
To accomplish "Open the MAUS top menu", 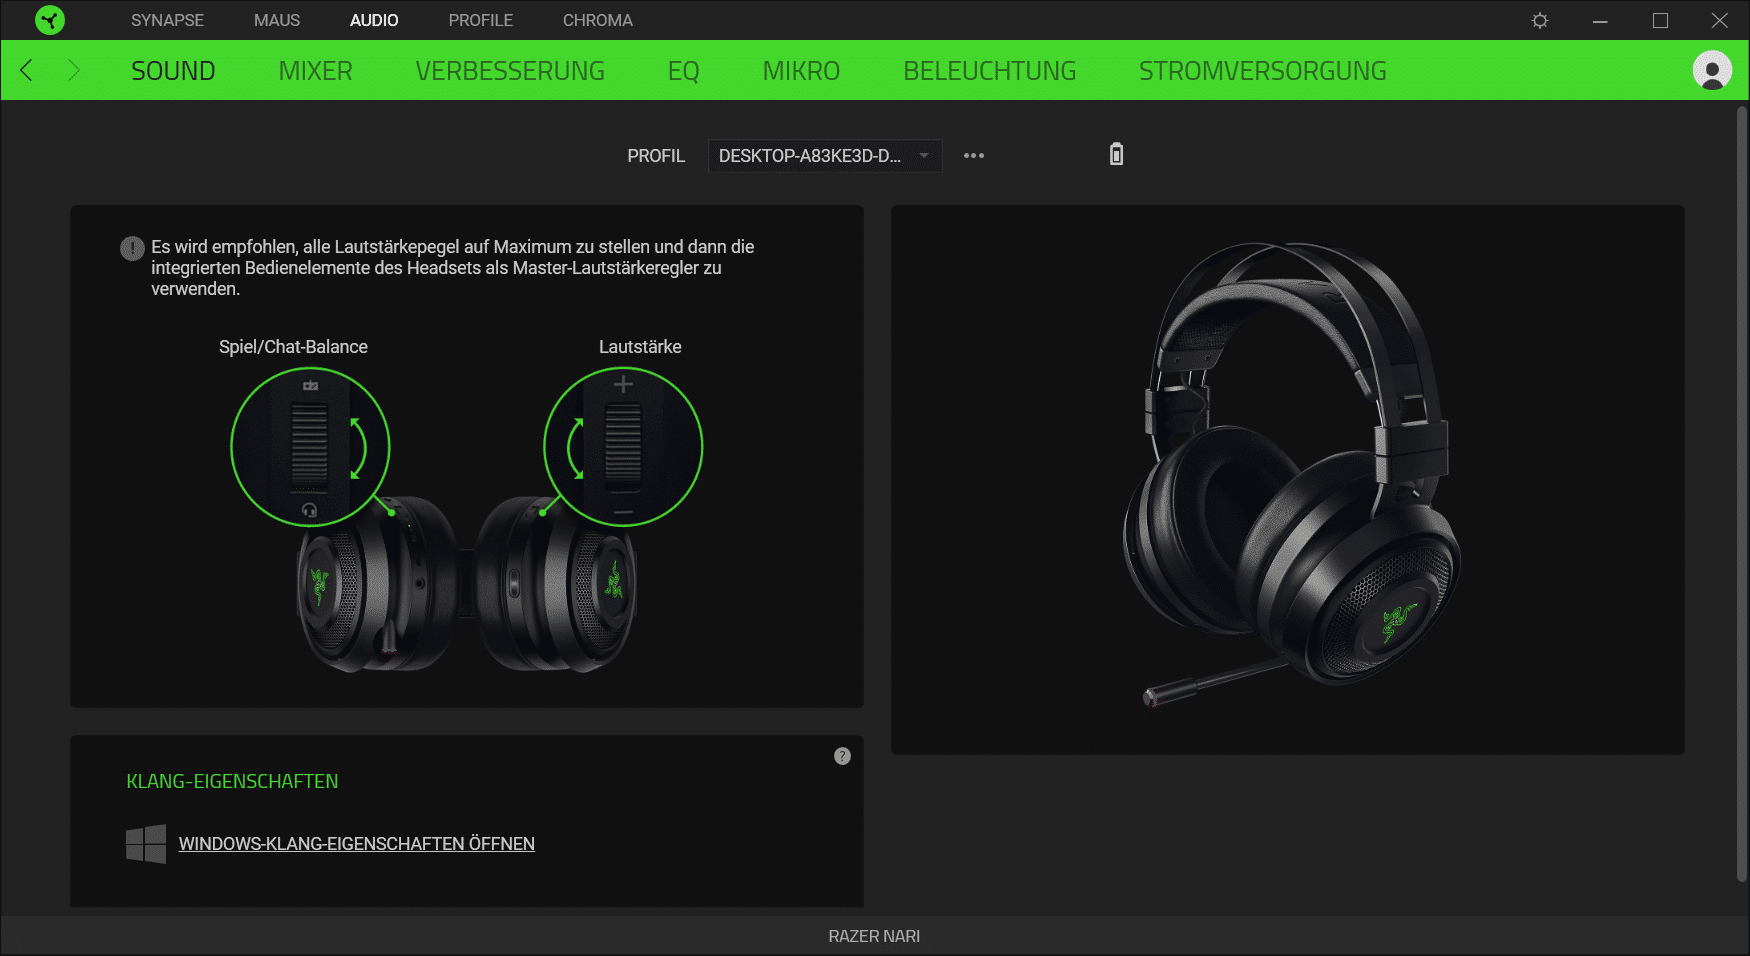I will pyautogui.click(x=277, y=20).
